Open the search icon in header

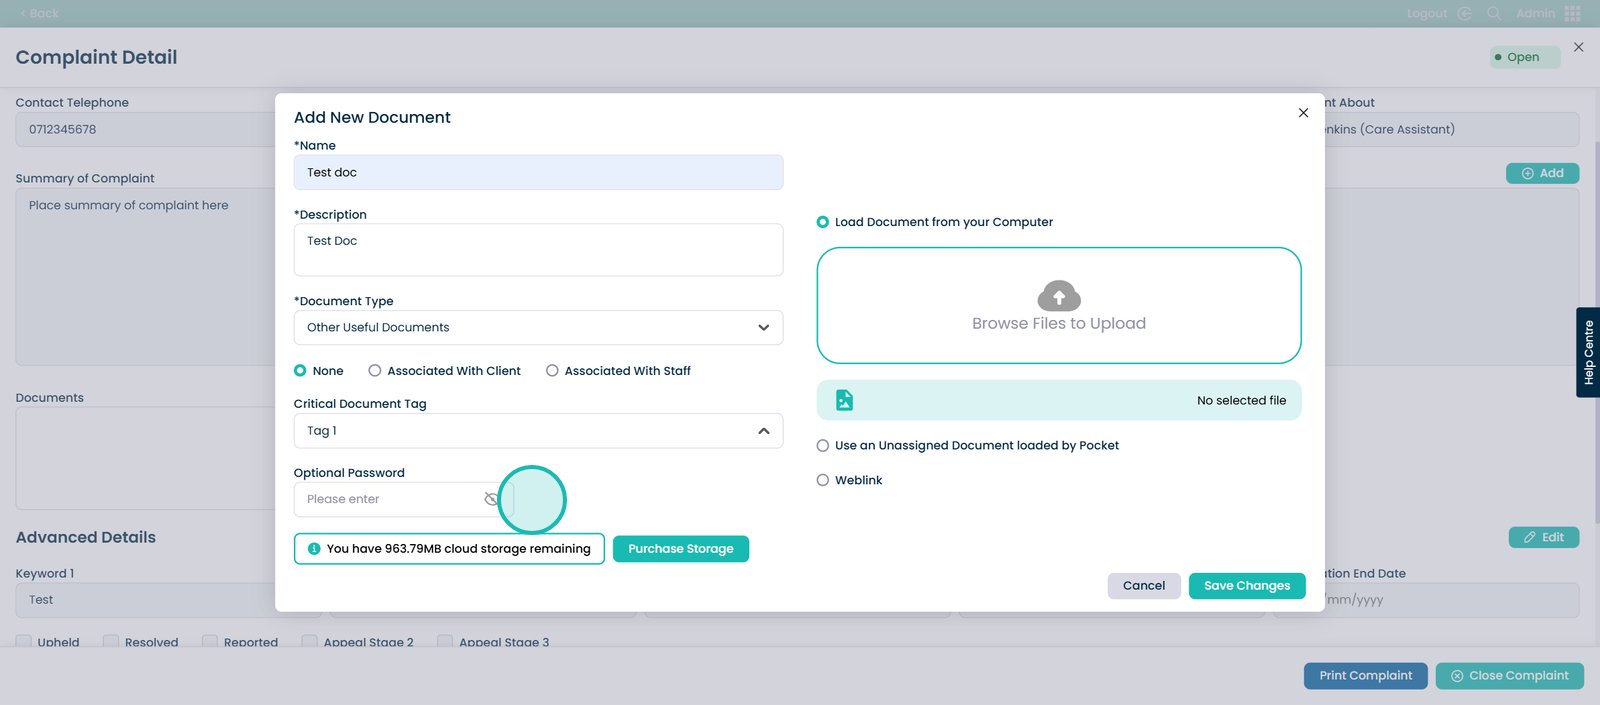click(1494, 13)
